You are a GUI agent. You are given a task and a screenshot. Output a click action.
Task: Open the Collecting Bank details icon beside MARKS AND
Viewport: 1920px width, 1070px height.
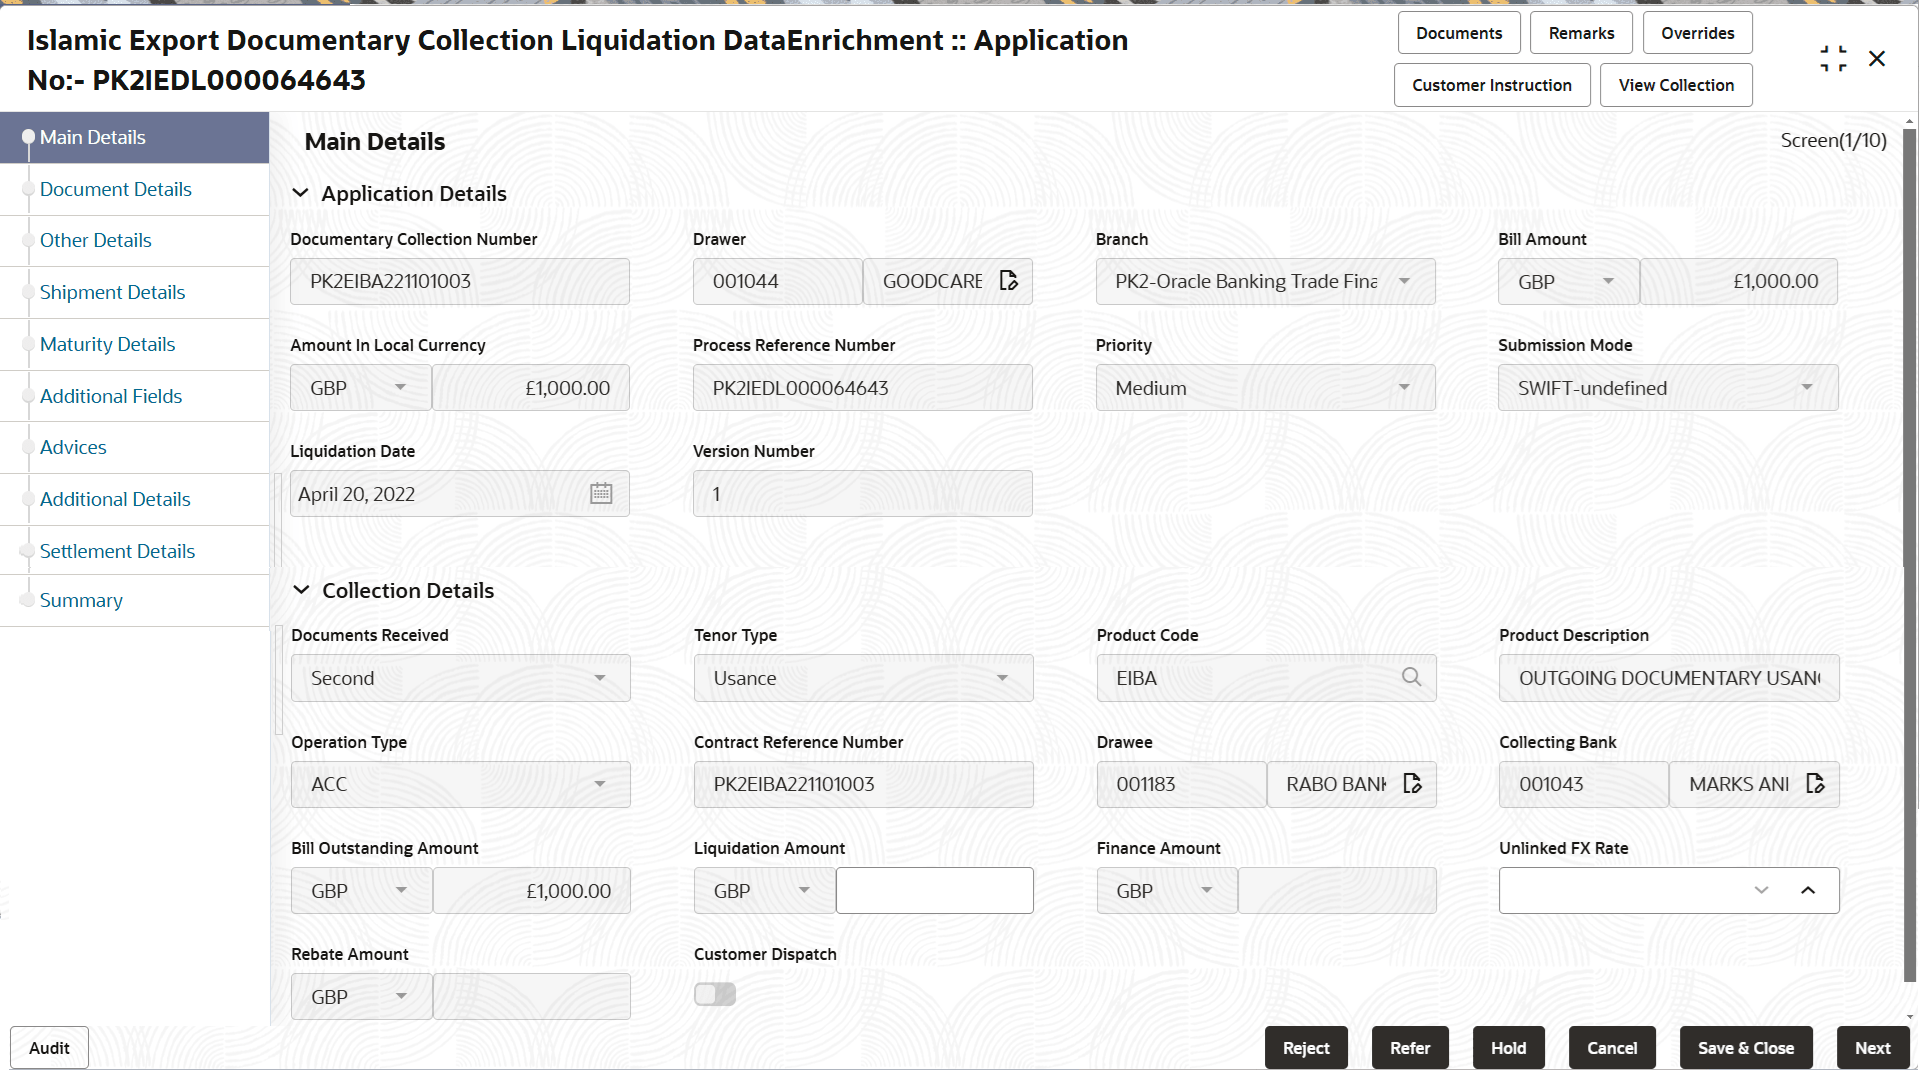coord(1817,784)
